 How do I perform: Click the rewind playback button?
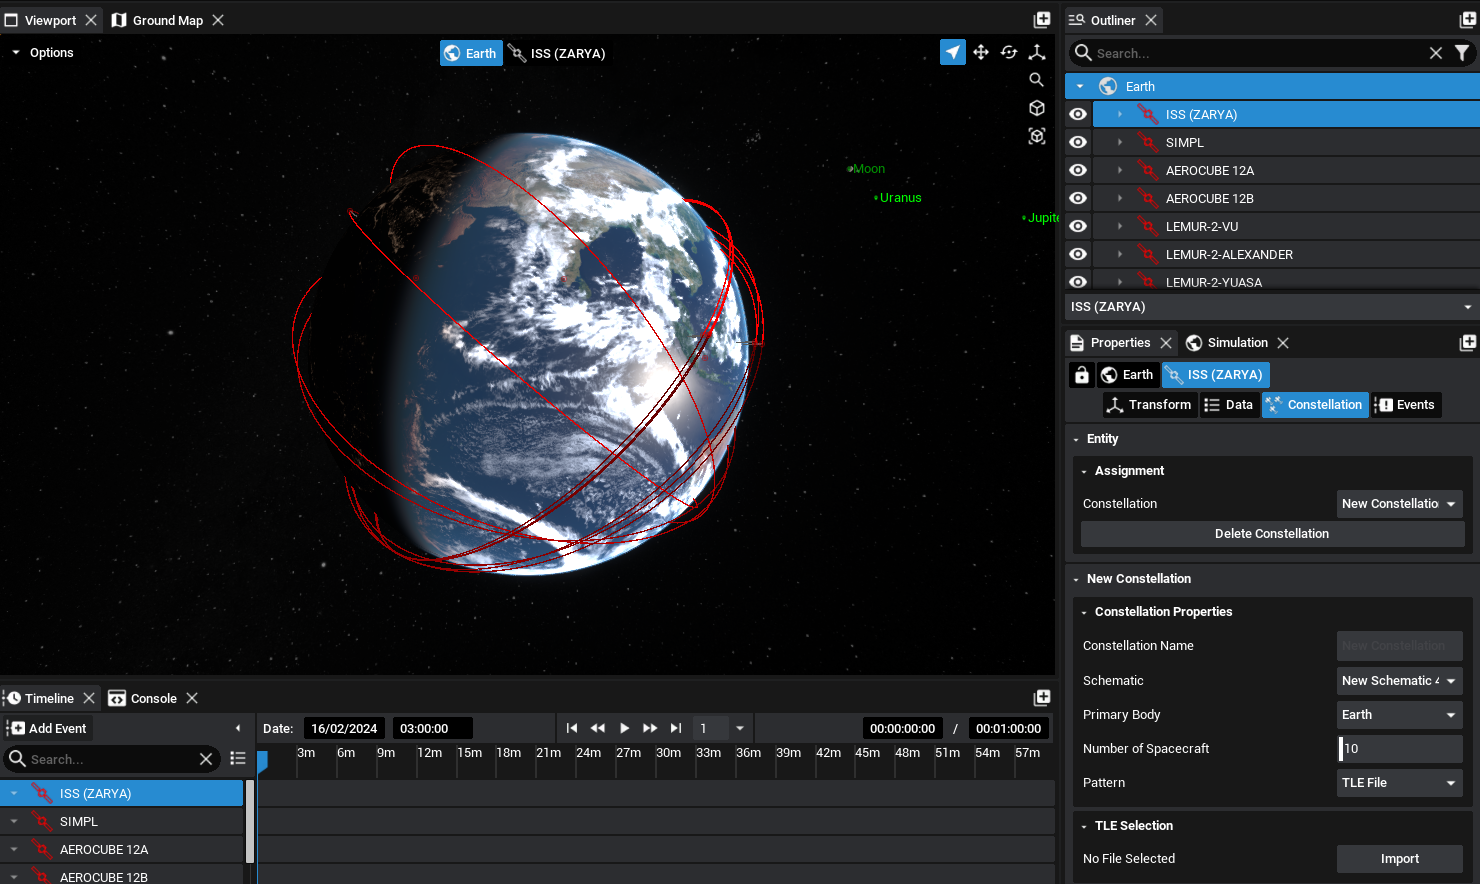point(598,728)
